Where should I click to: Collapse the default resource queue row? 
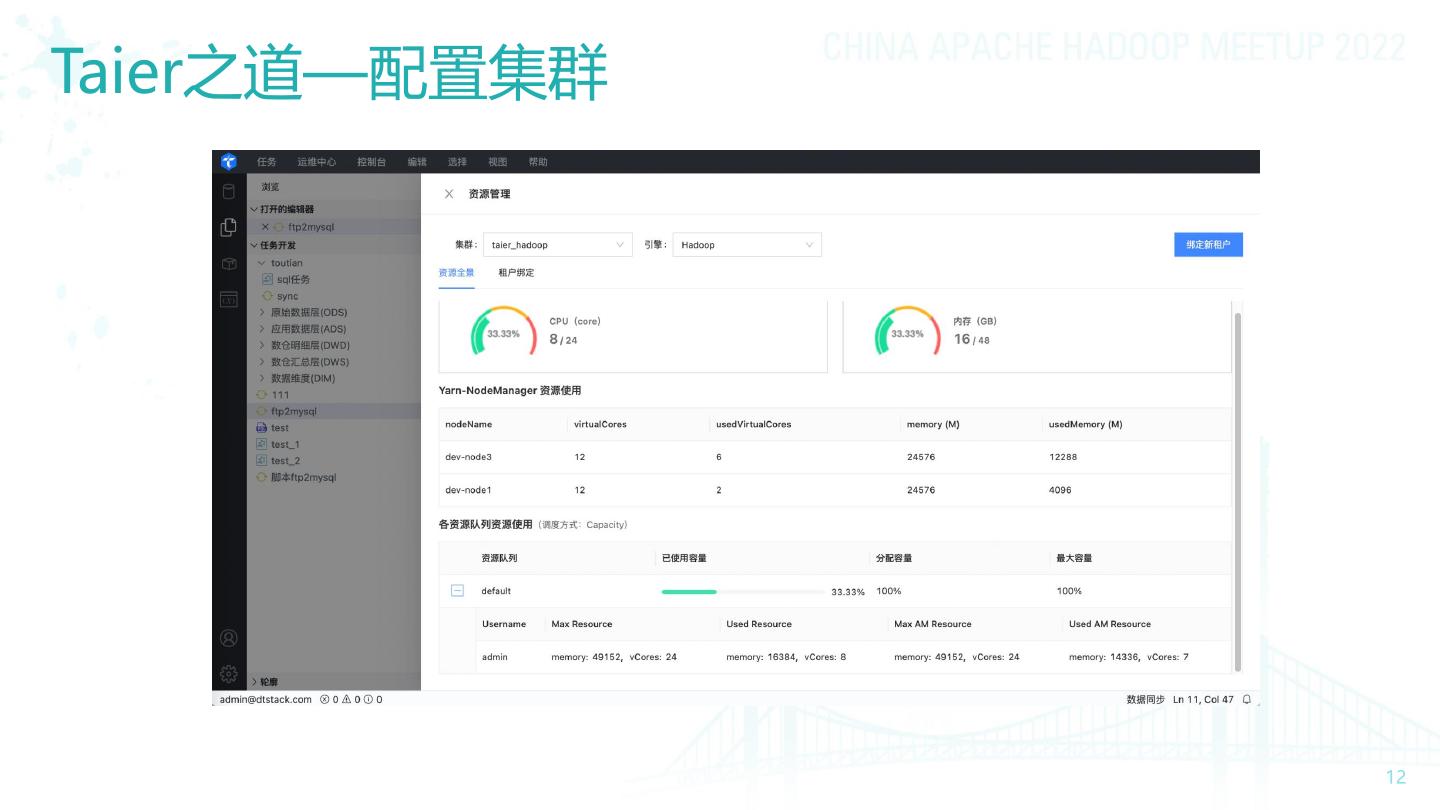click(x=457, y=590)
